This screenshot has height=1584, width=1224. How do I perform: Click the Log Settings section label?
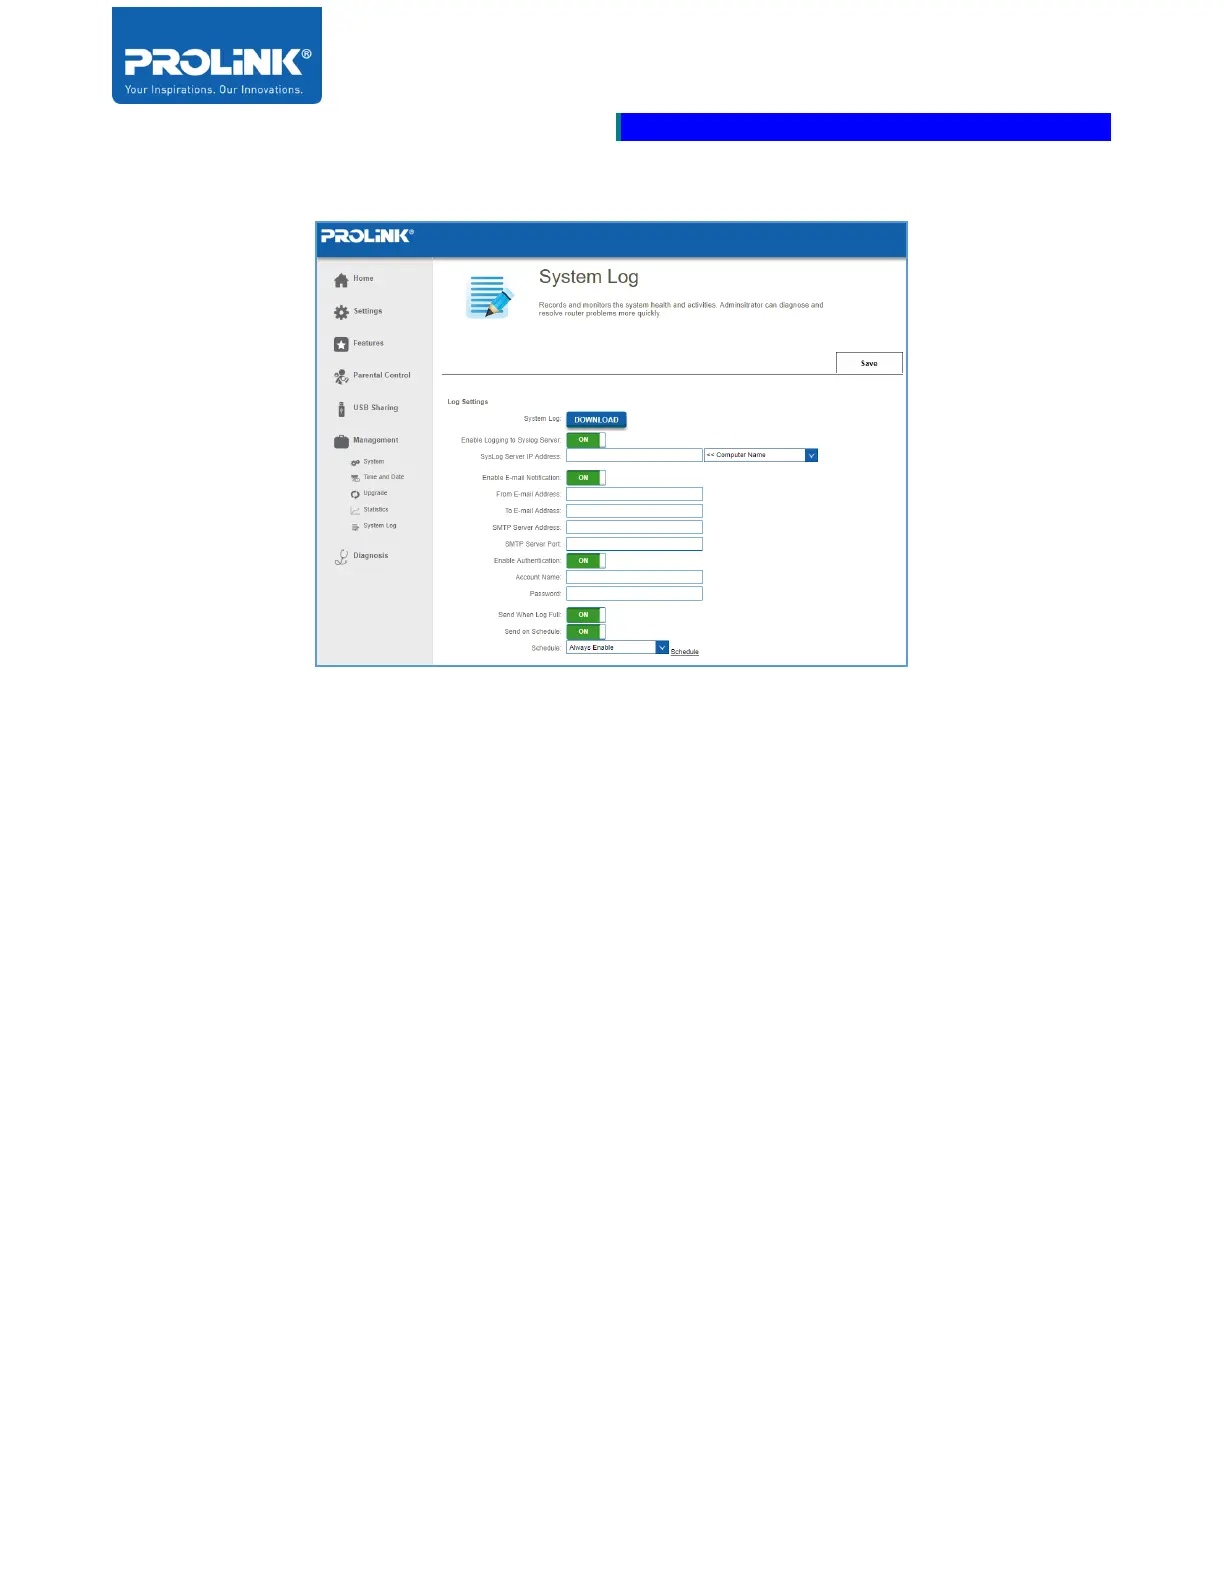(468, 402)
